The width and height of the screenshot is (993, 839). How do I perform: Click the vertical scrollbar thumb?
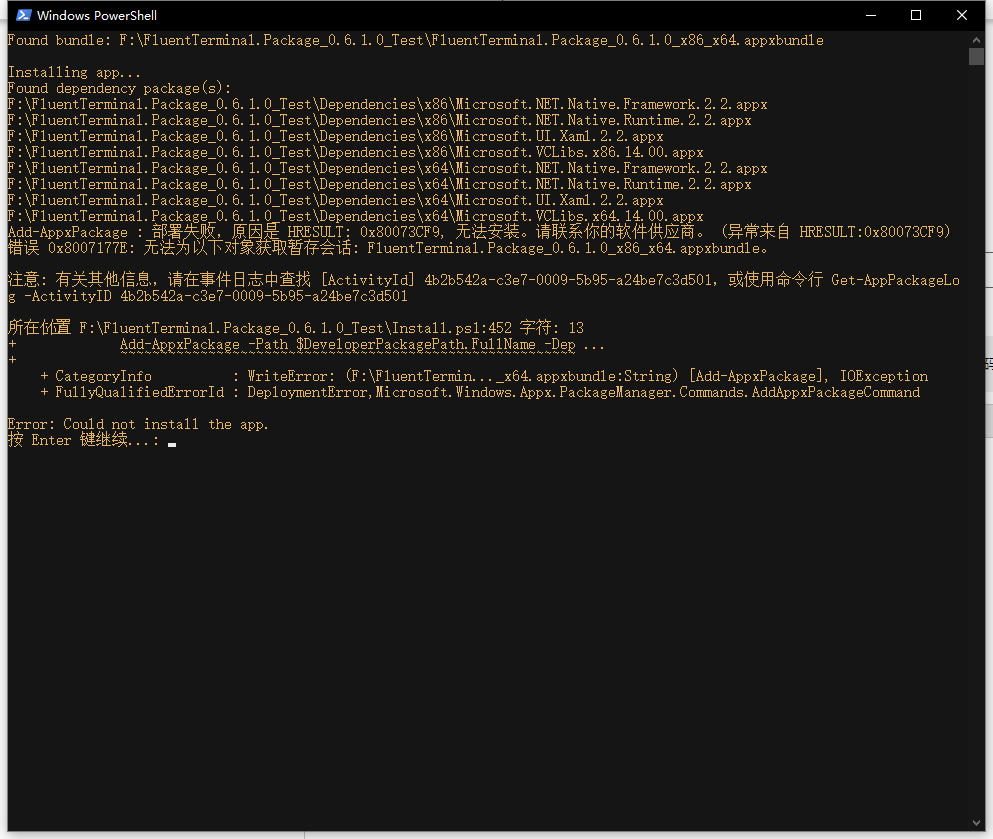point(976,56)
